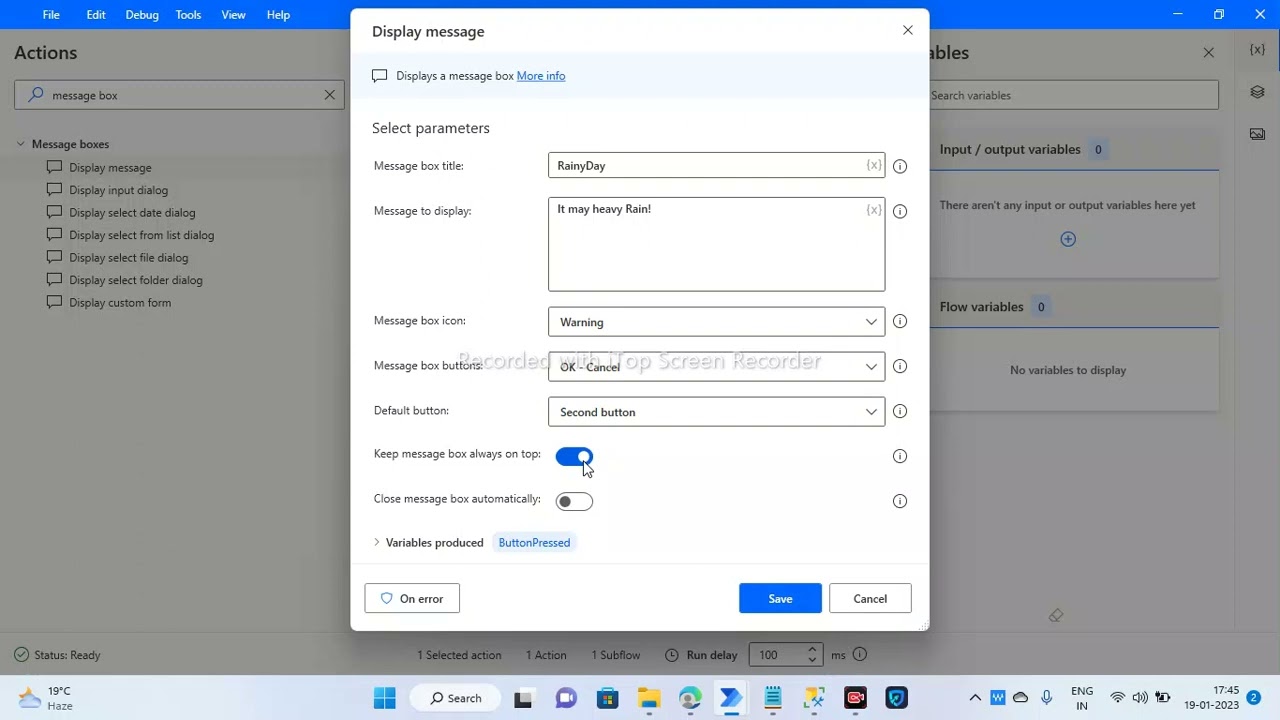
Task: Increment or decrement the run delay spinner
Action: pos(813,655)
